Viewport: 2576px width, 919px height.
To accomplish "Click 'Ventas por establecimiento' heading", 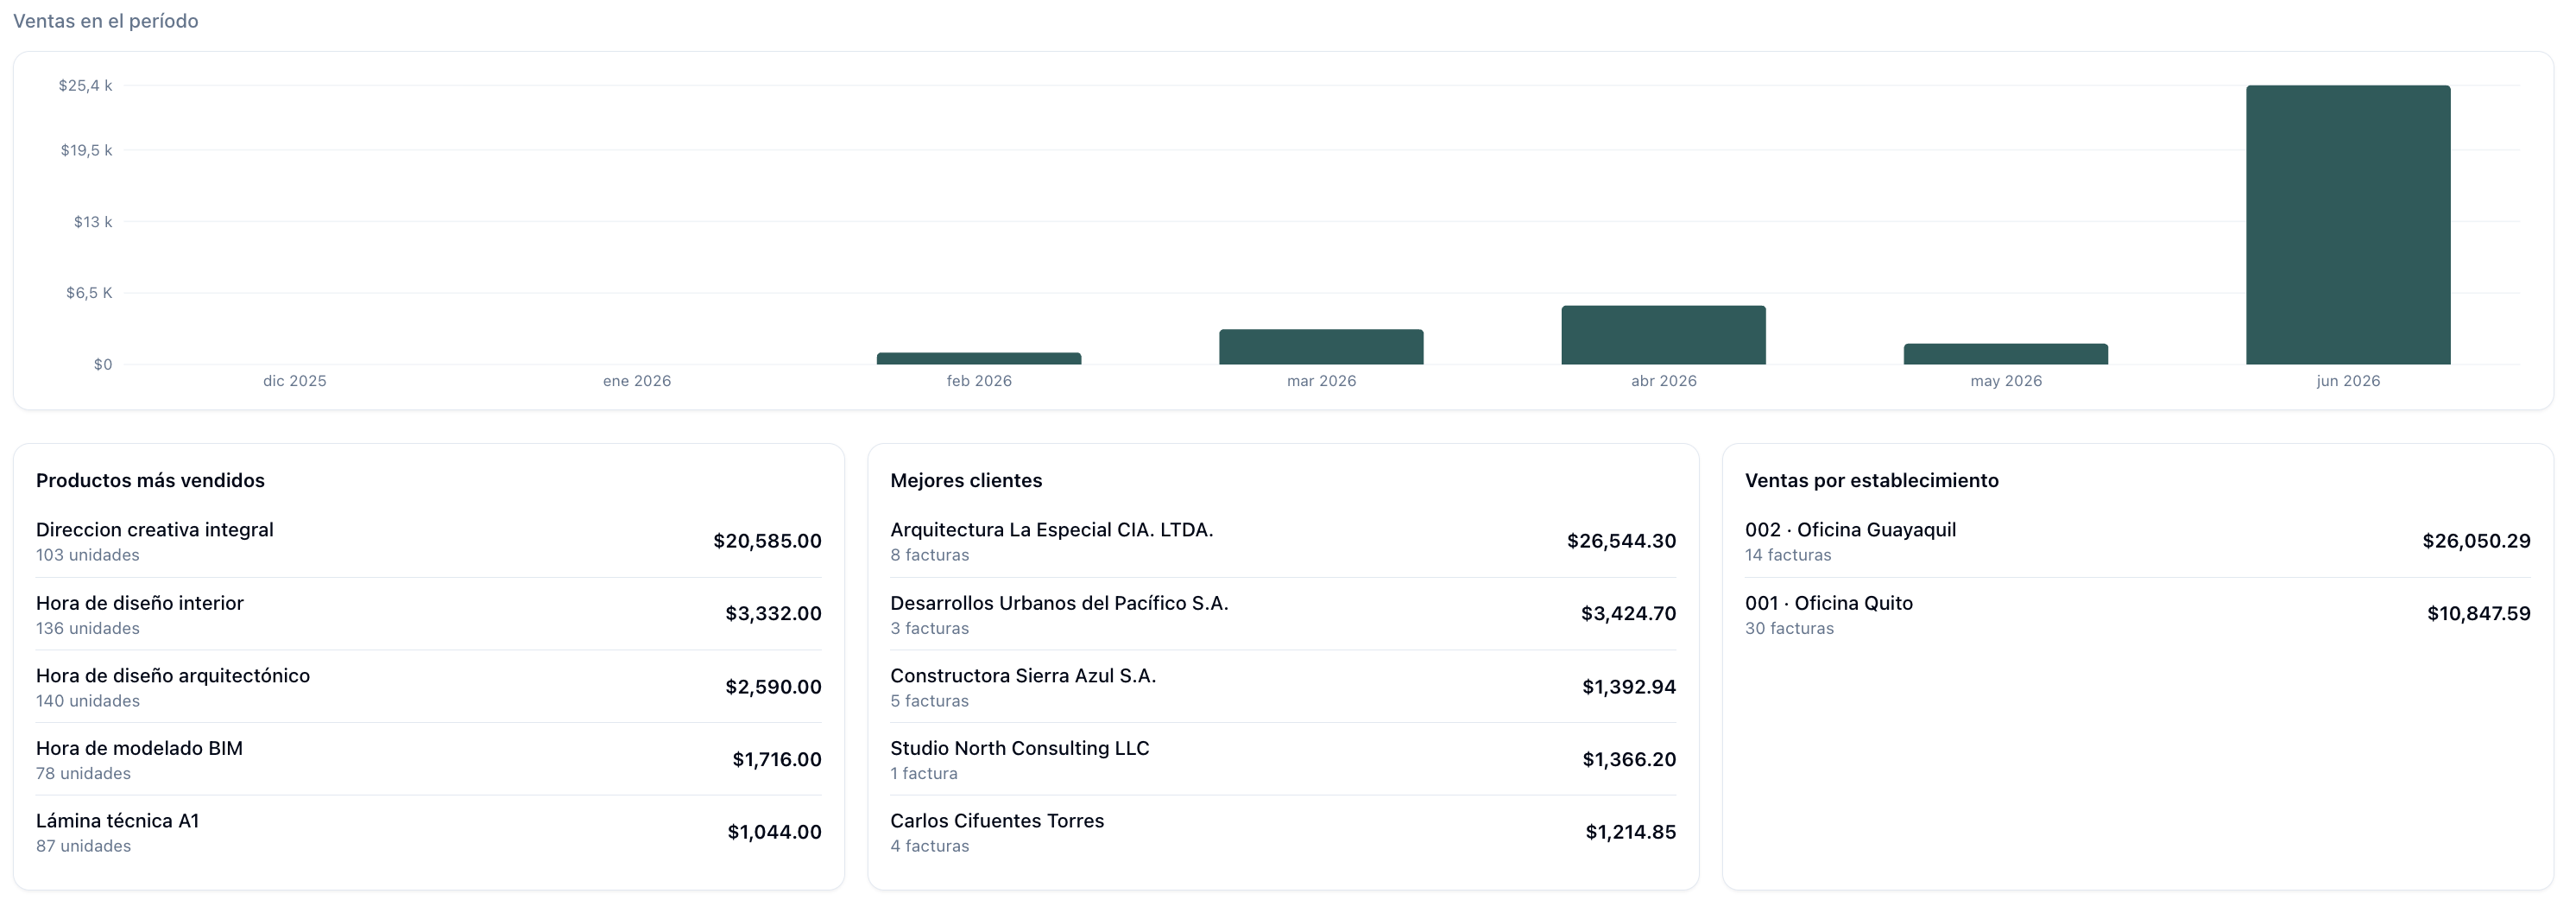I will coord(1872,481).
